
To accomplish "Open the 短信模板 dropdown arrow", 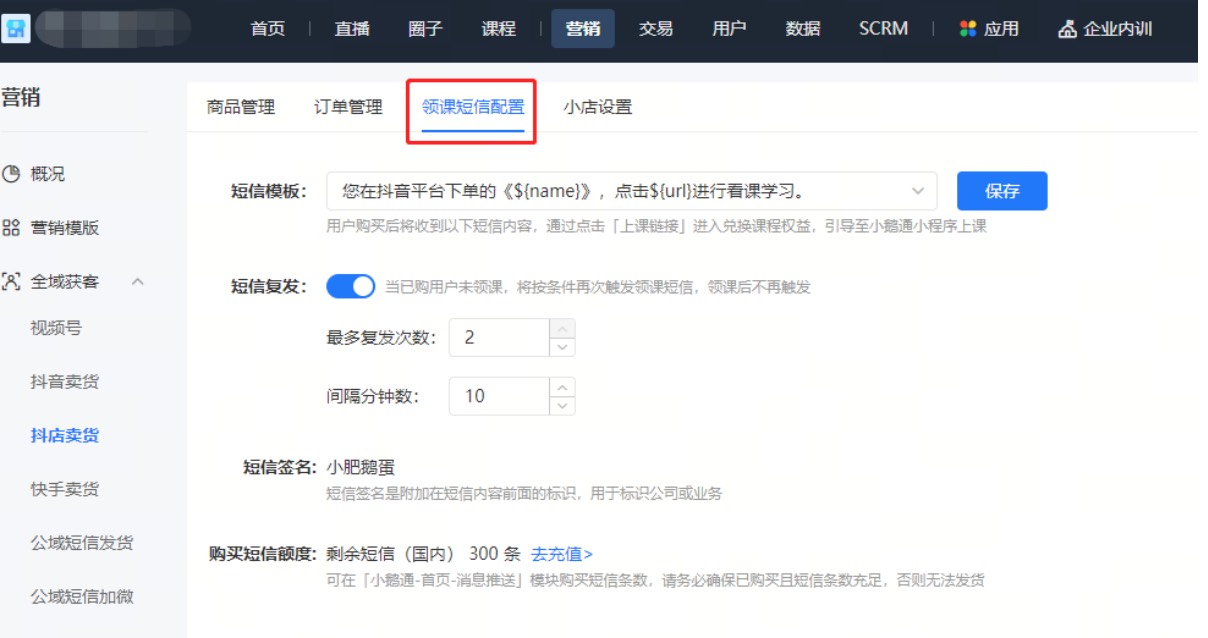I will pyautogui.click(x=917, y=190).
